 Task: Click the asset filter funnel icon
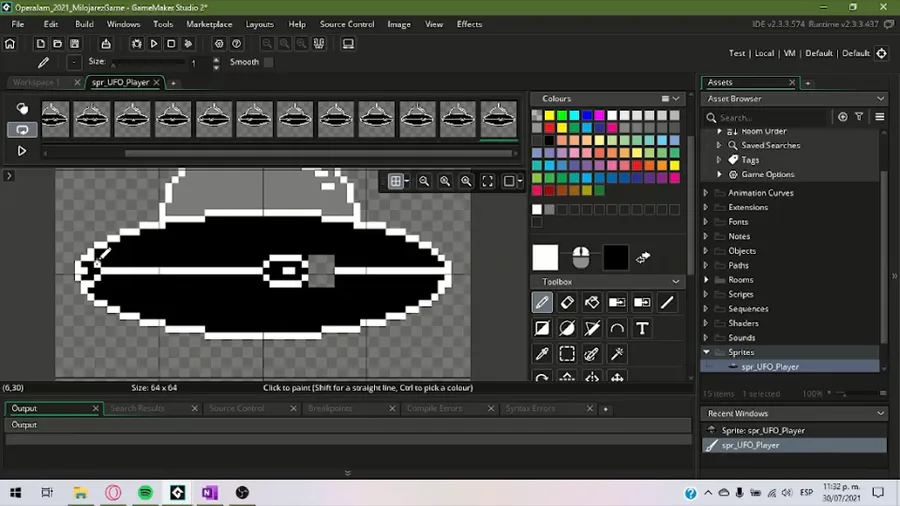tap(859, 117)
